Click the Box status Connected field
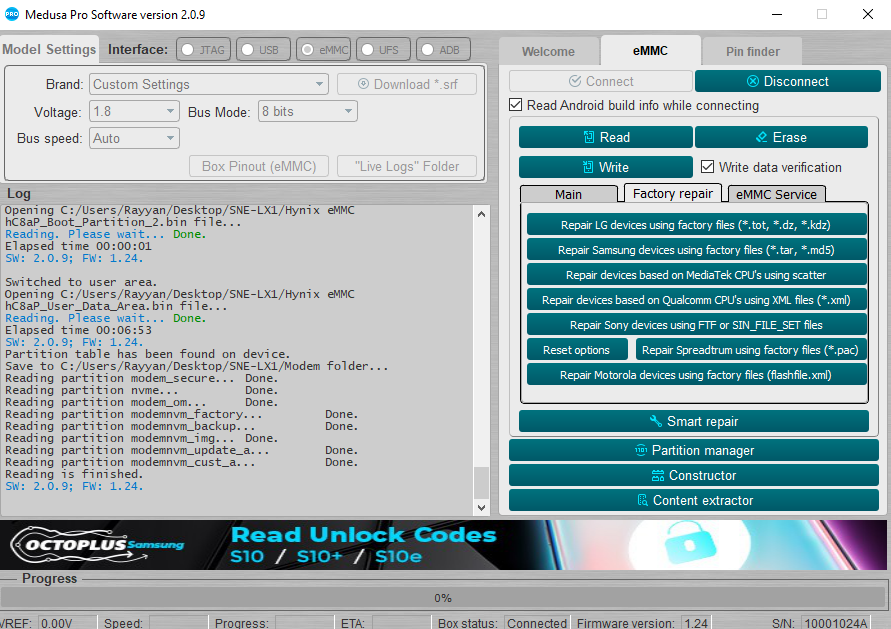Image resolution: width=891 pixels, height=629 pixels. [536, 623]
